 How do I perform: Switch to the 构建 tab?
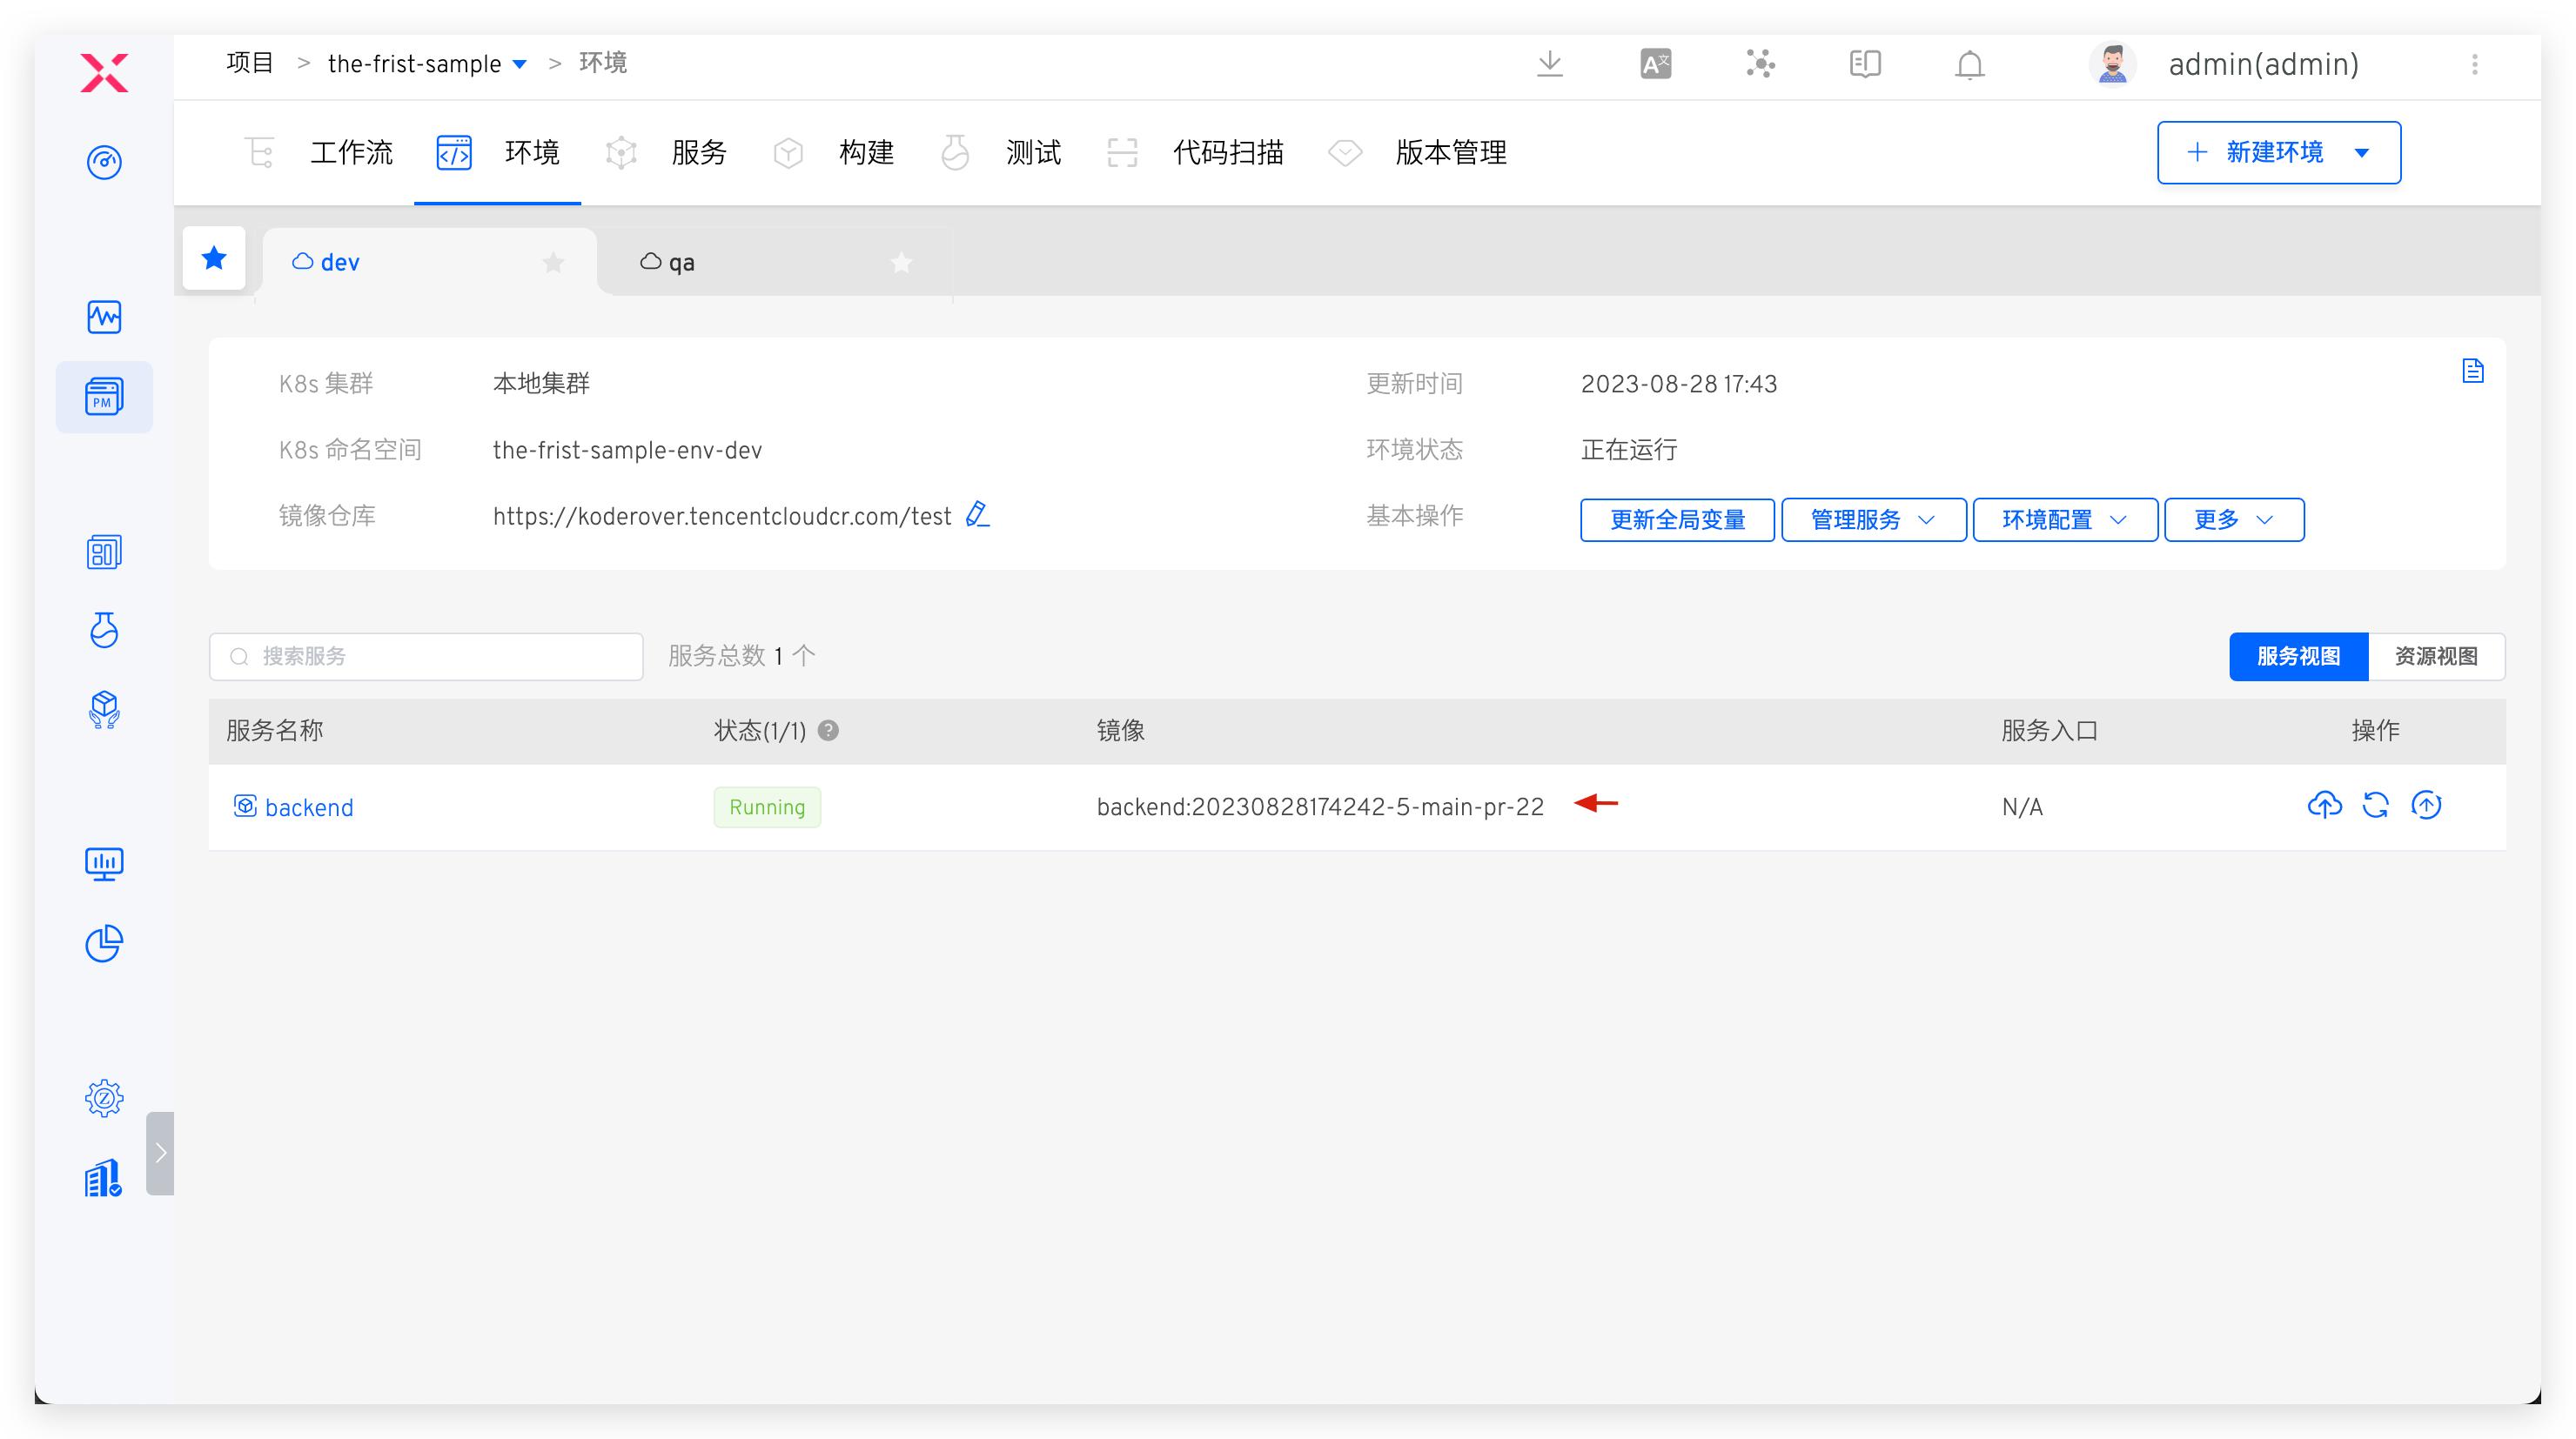pyautogui.click(x=866, y=152)
